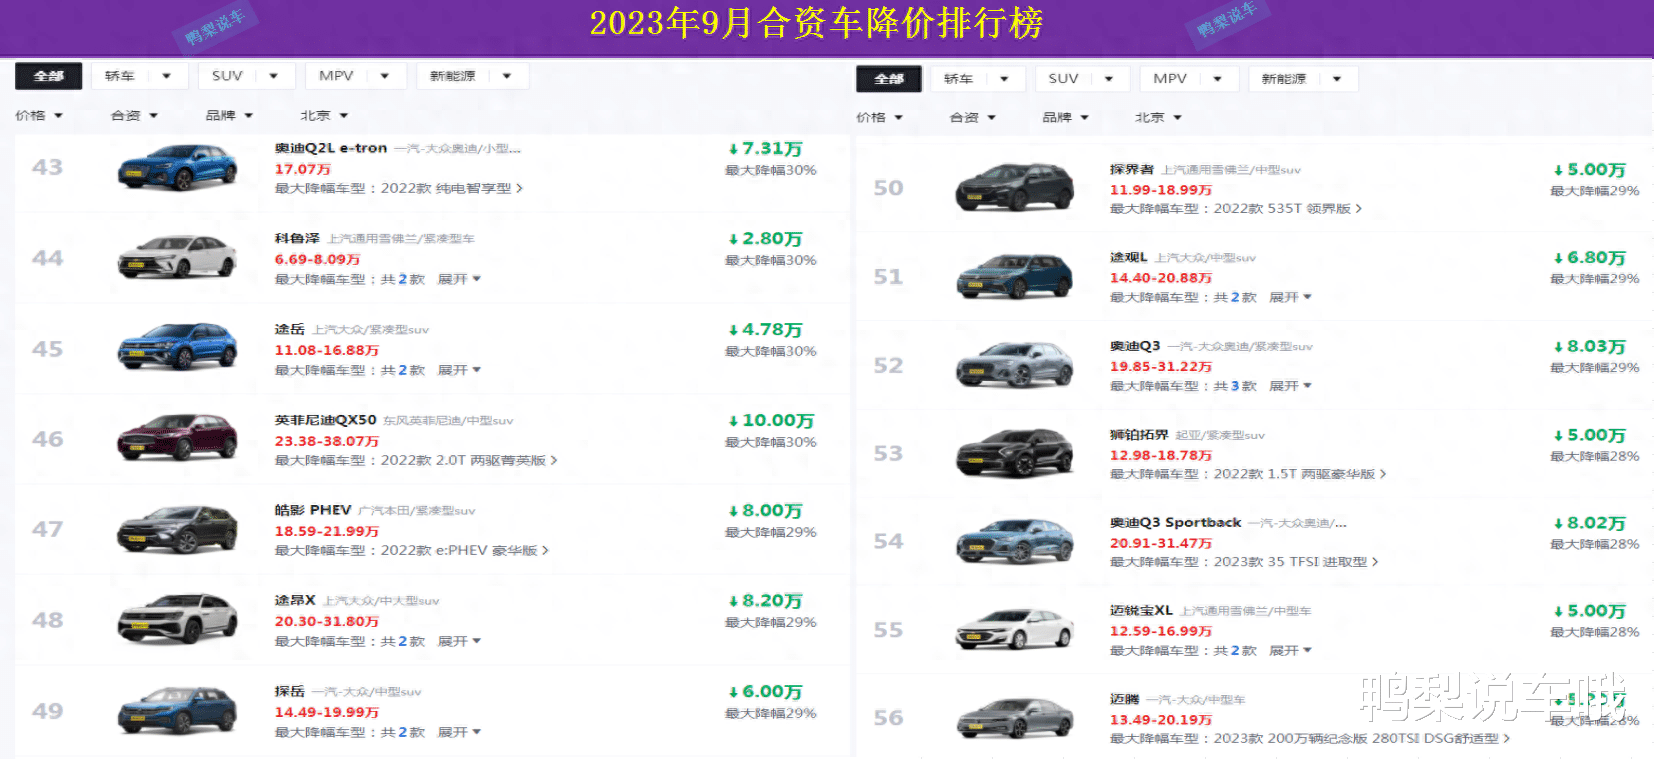Screen dimensions: 1654x759
Task: Click the 6.80万 price drop value
Action: point(1589,257)
